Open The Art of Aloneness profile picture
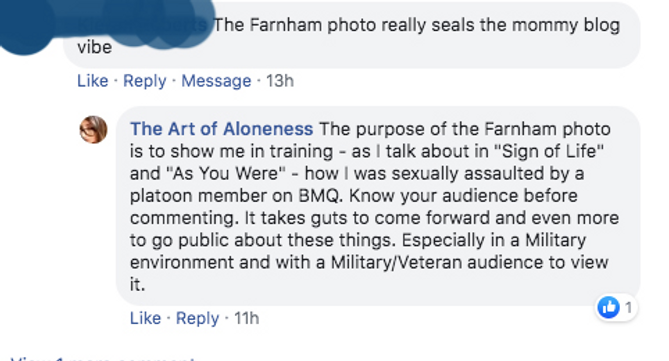The image size is (669, 361). click(93, 129)
